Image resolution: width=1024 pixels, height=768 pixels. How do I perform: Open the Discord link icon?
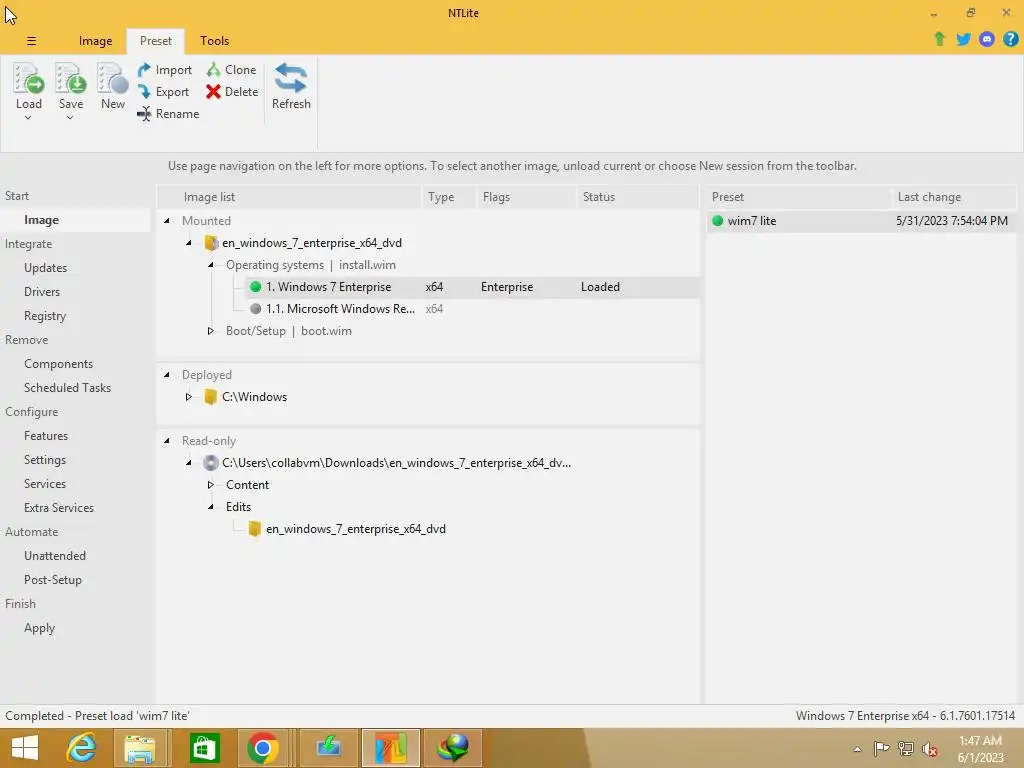[x=987, y=39]
